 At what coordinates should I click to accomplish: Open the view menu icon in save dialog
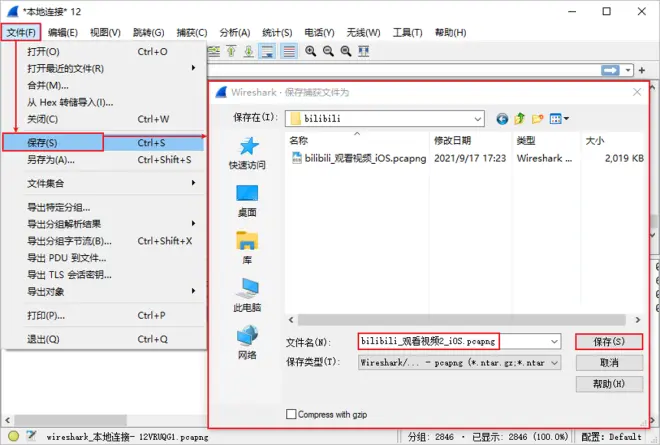tap(559, 119)
